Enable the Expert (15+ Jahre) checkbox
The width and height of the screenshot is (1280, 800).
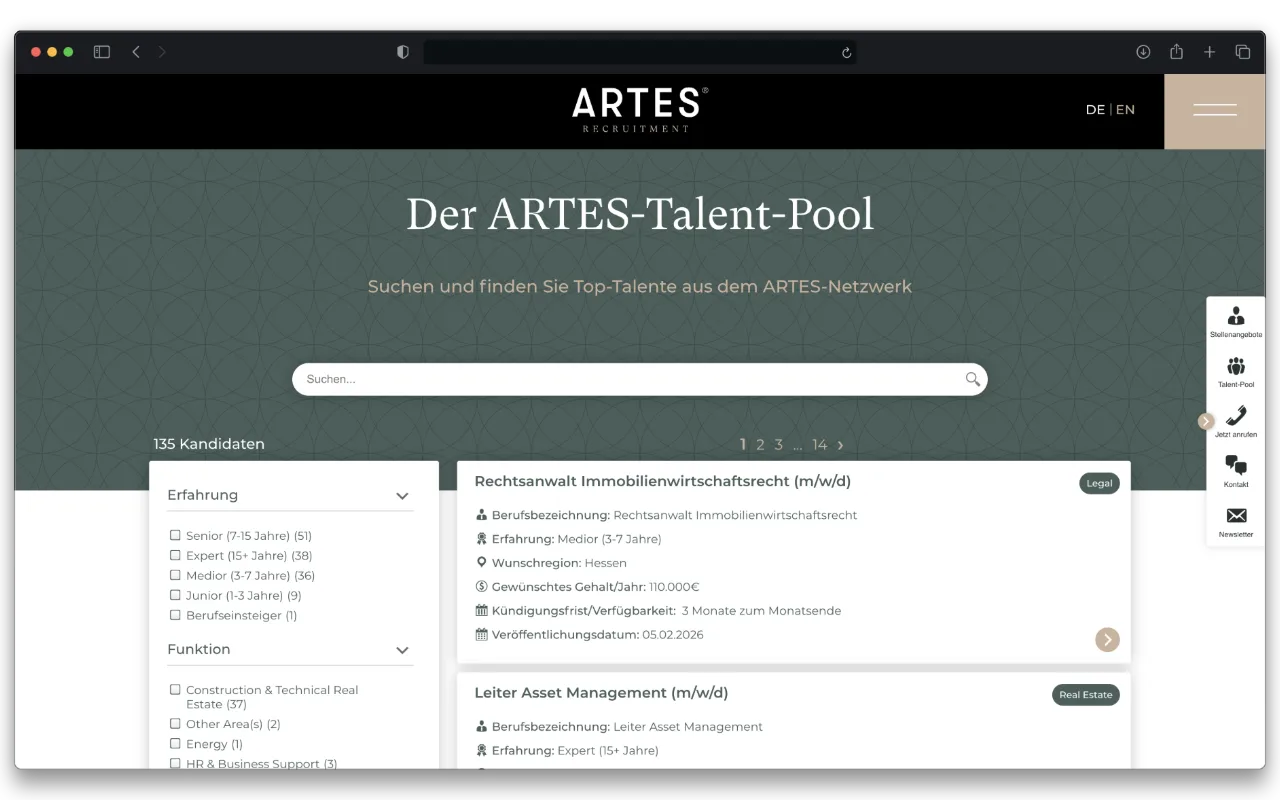tap(175, 556)
